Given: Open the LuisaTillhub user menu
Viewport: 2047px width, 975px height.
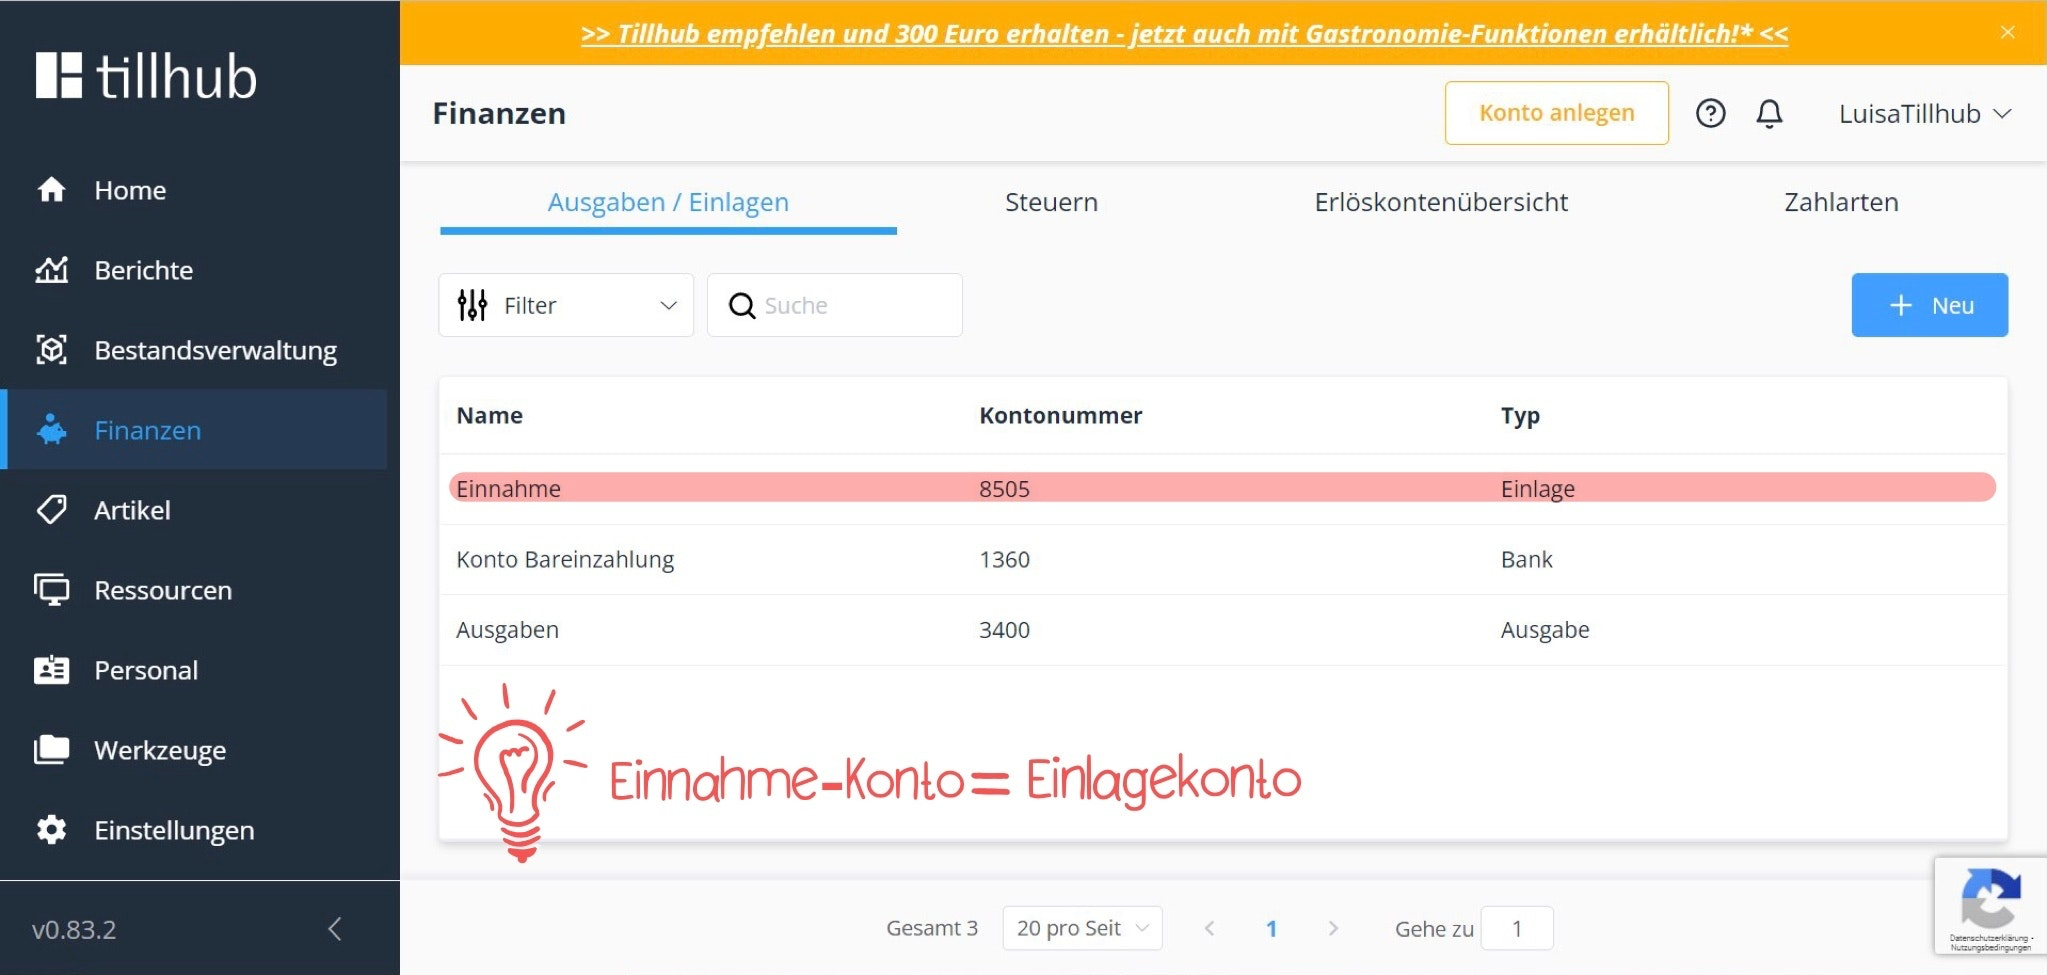Looking at the screenshot, I should (x=1925, y=114).
